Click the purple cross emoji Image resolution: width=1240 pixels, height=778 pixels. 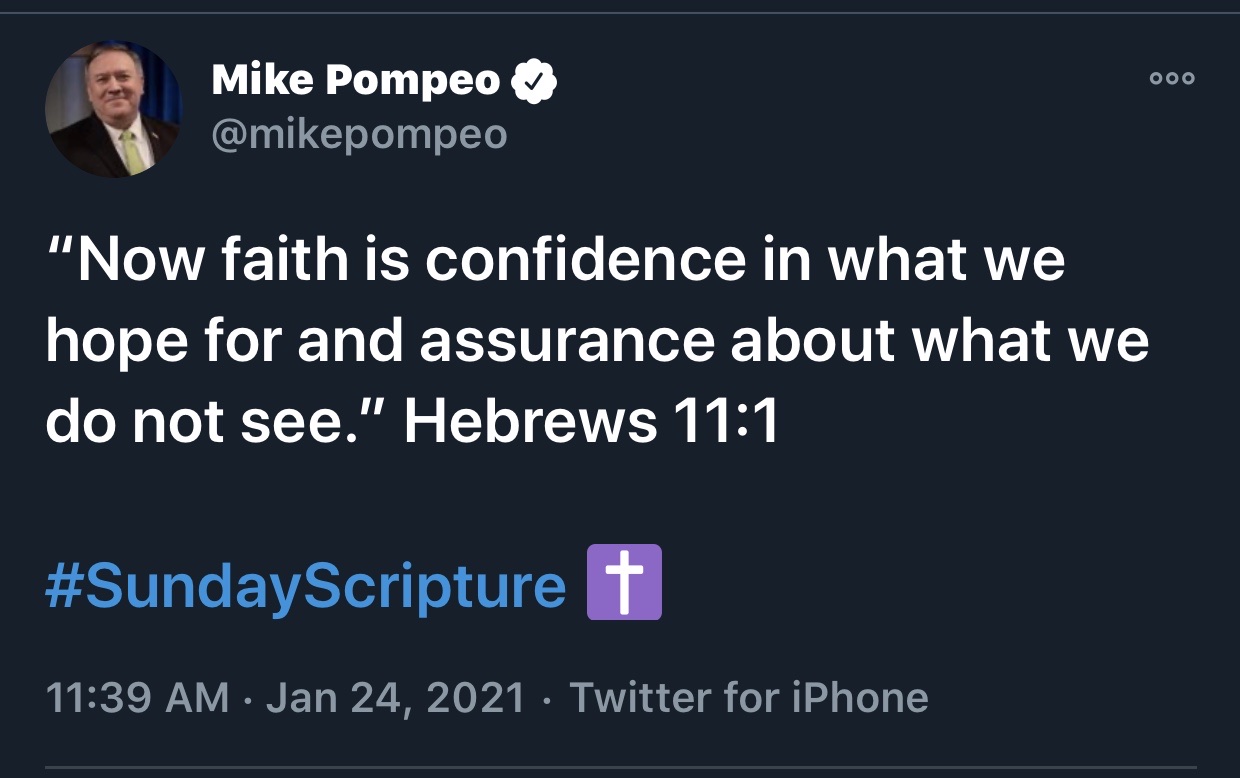[624, 582]
